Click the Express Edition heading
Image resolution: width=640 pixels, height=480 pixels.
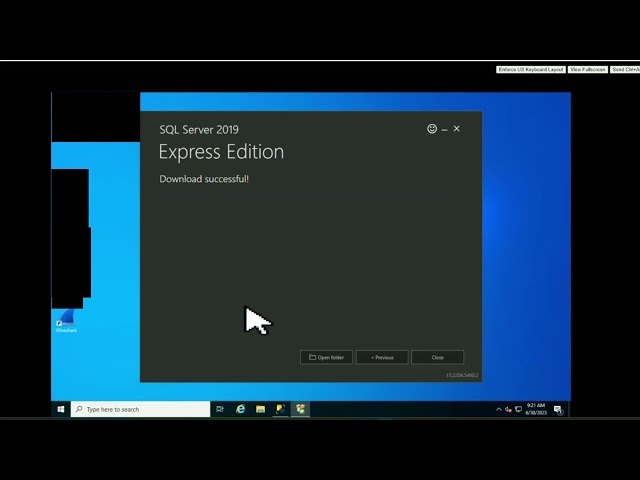tap(221, 152)
